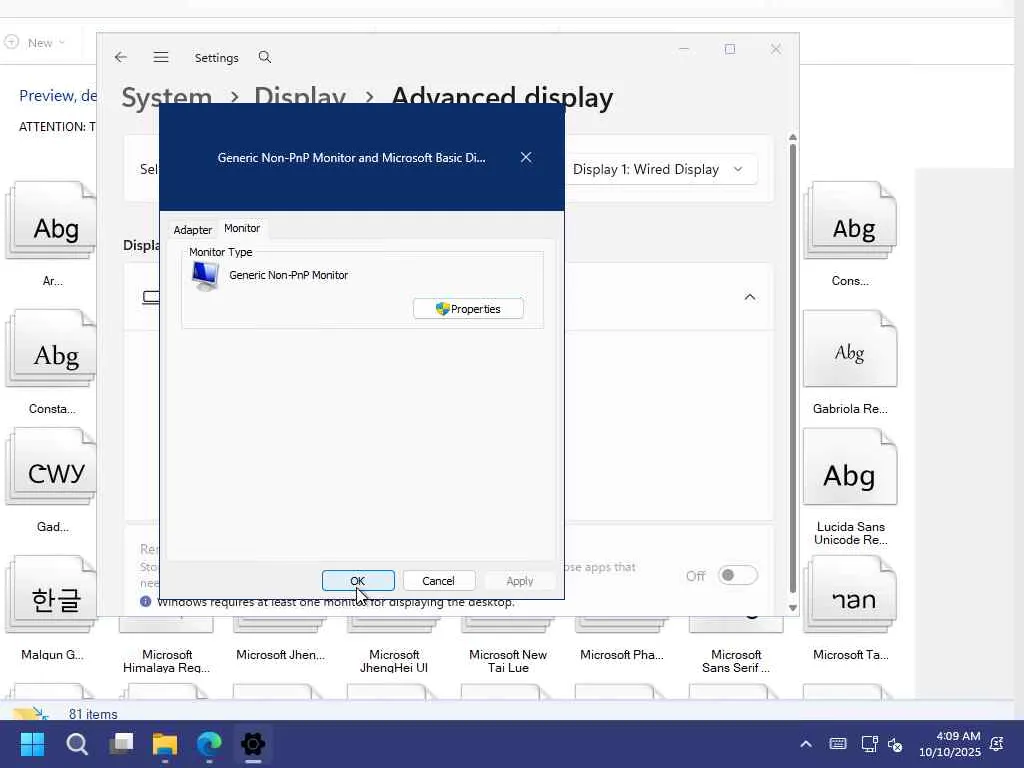Click the touch keyboard tray icon
The image size is (1024, 768).
point(838,744)
